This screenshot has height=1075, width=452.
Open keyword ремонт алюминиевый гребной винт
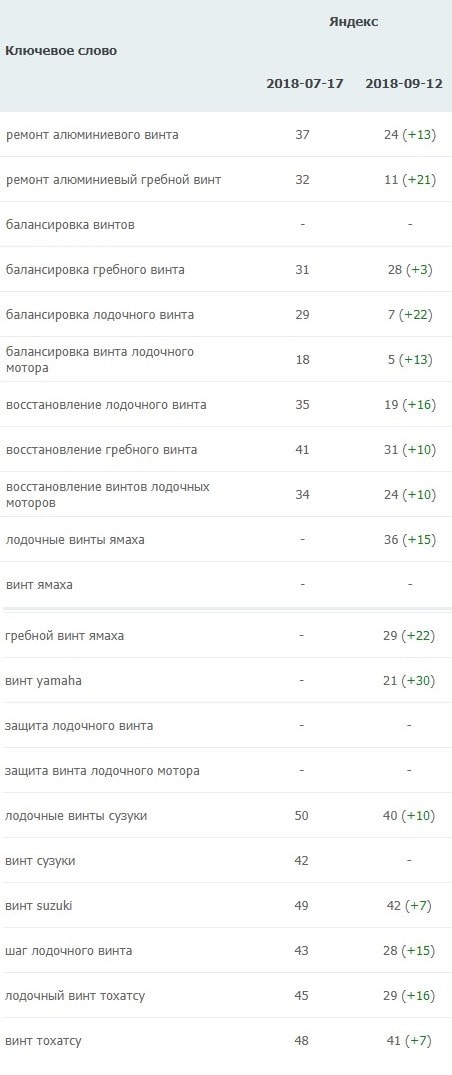point(113,180)
